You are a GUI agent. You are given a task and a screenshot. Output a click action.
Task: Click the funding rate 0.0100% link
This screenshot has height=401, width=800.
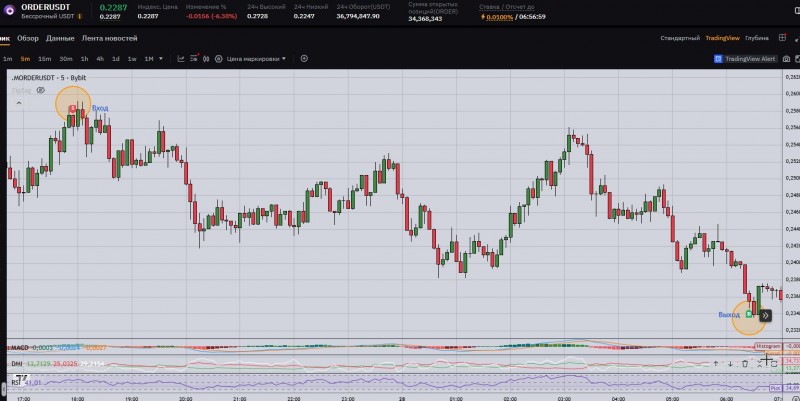(499, 17)
